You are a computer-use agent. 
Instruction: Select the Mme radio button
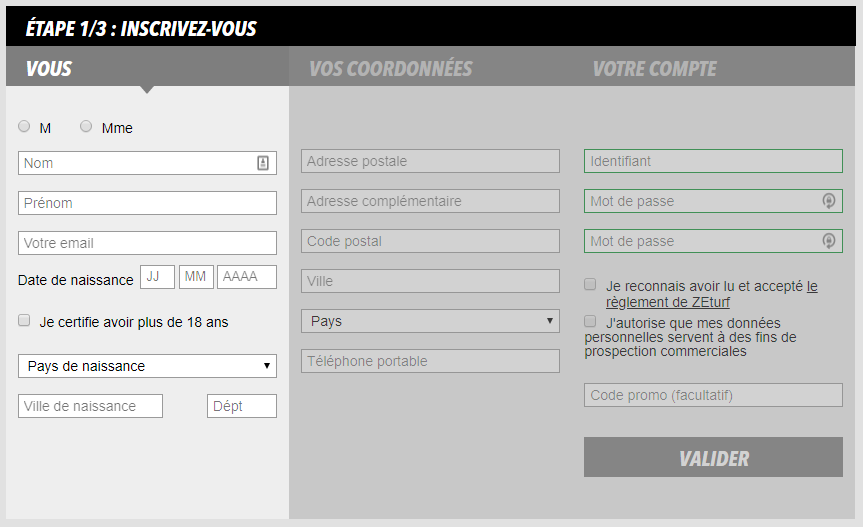coord(86,127)
